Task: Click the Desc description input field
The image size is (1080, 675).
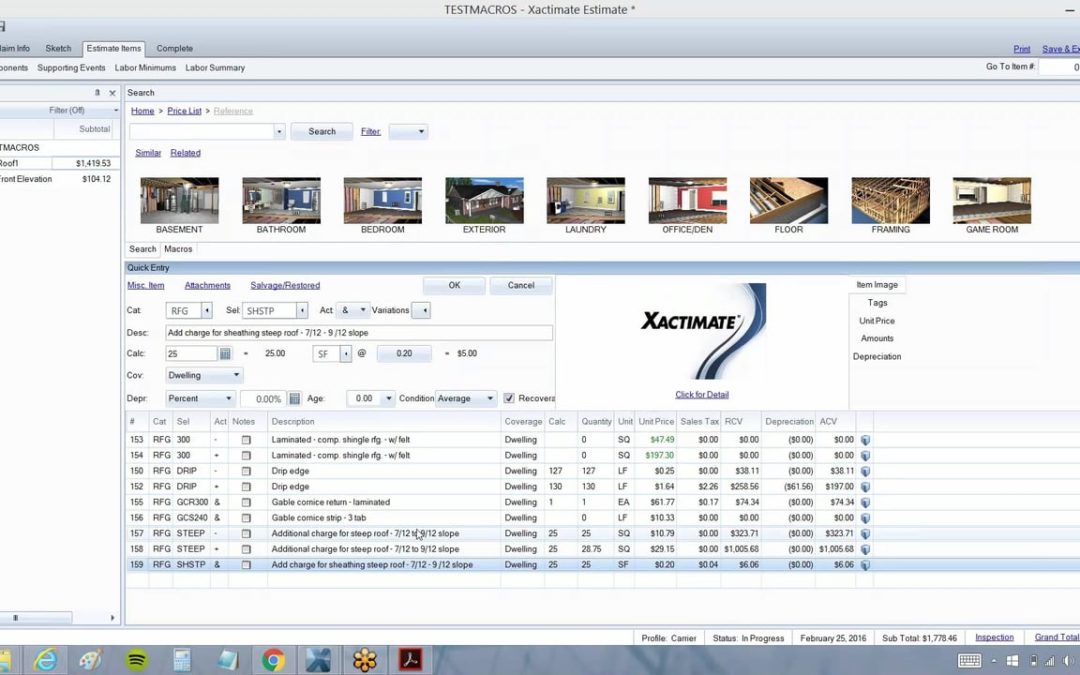Action: point(359,333)
